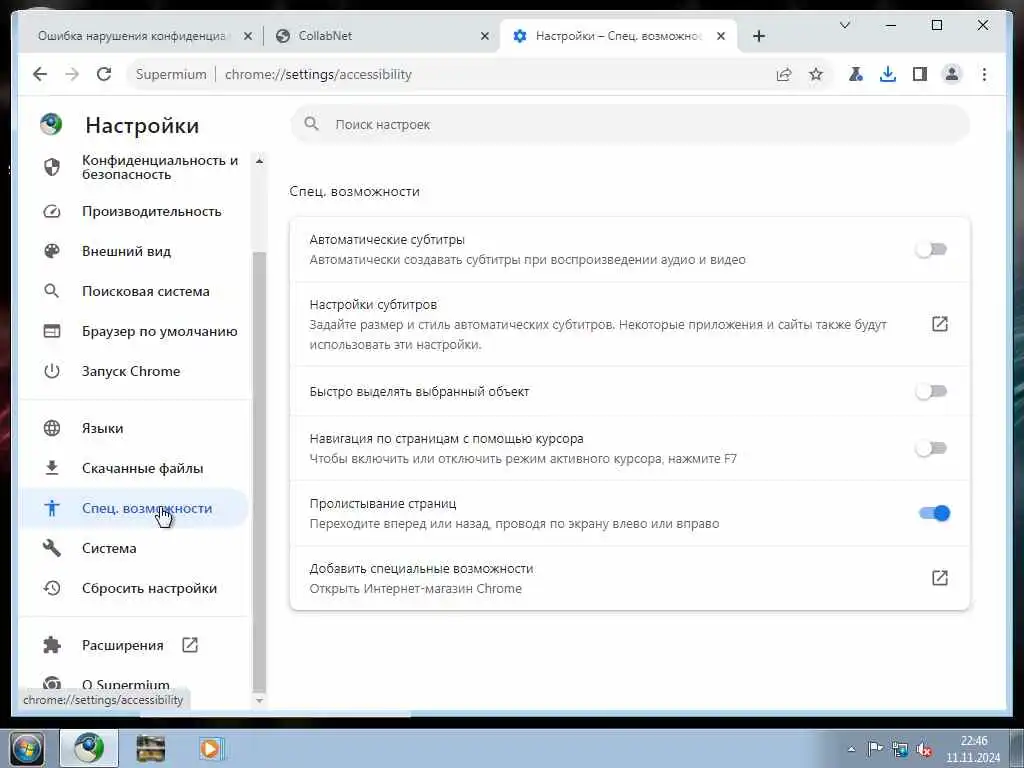Click the reset clock icon beside Сбросить настройки
The image size is (1024, 768).
pos(52,588)
